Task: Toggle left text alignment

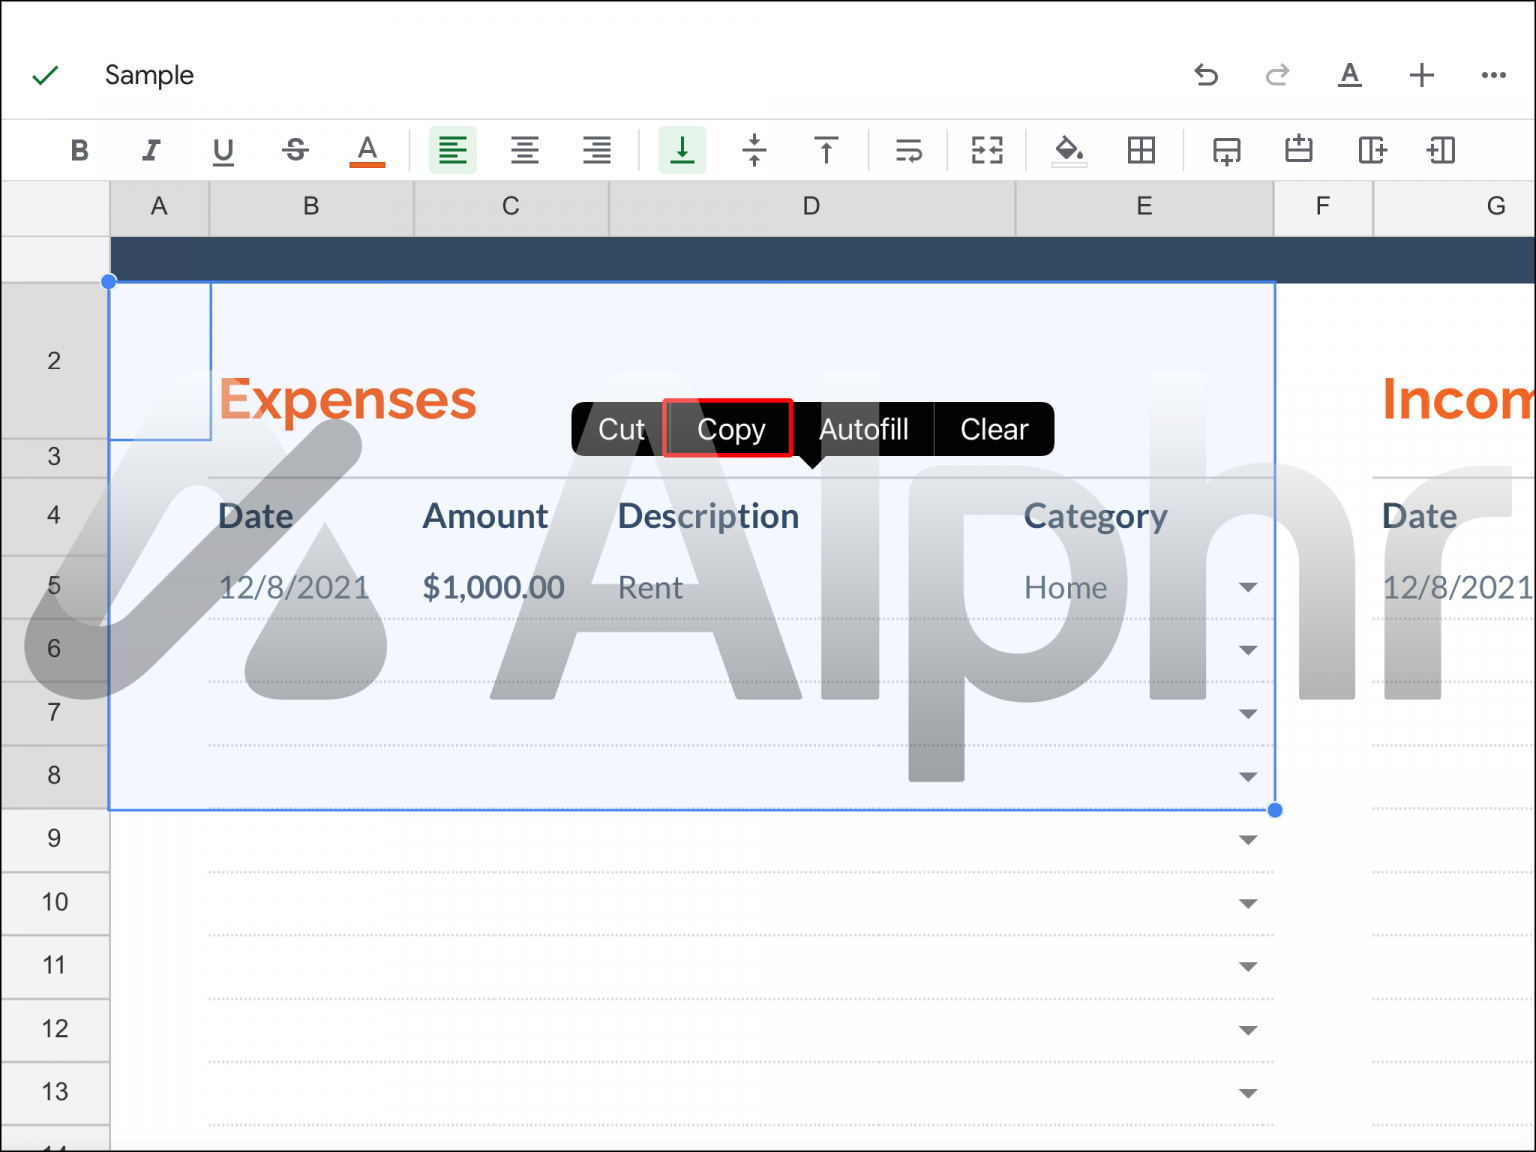Action: (x=453, y=151)
